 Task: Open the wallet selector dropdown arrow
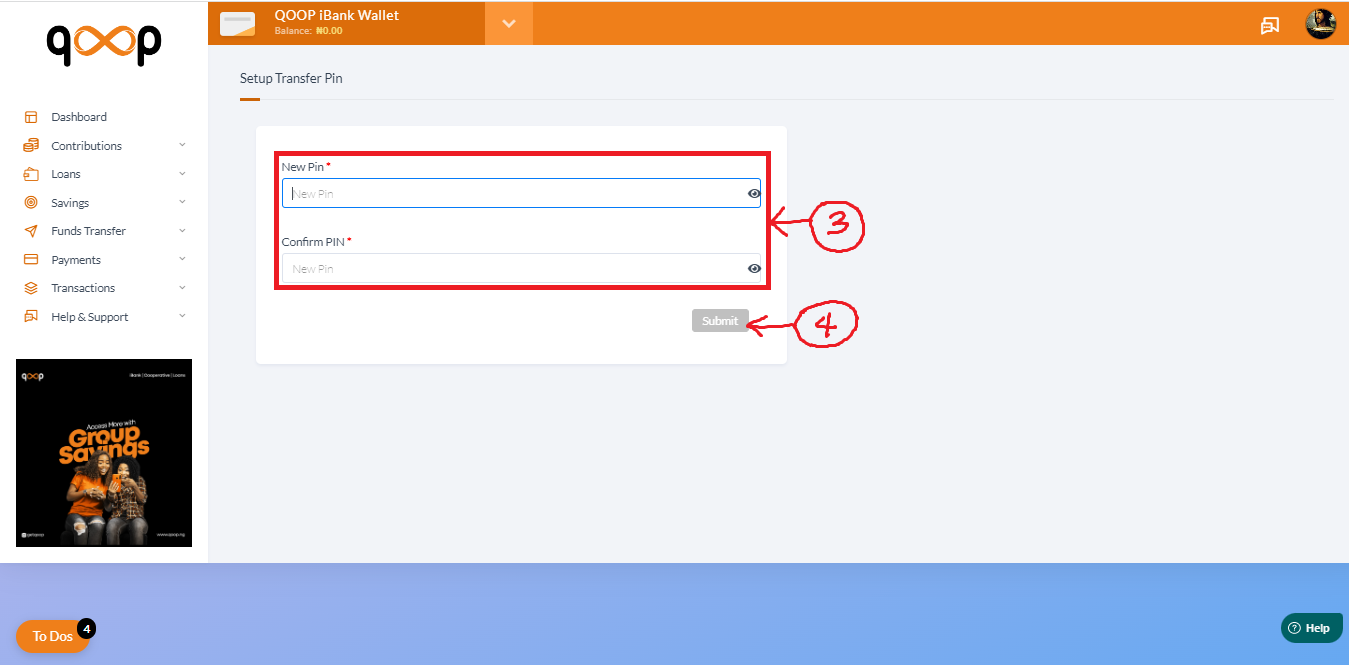click(x=509, y=23)
